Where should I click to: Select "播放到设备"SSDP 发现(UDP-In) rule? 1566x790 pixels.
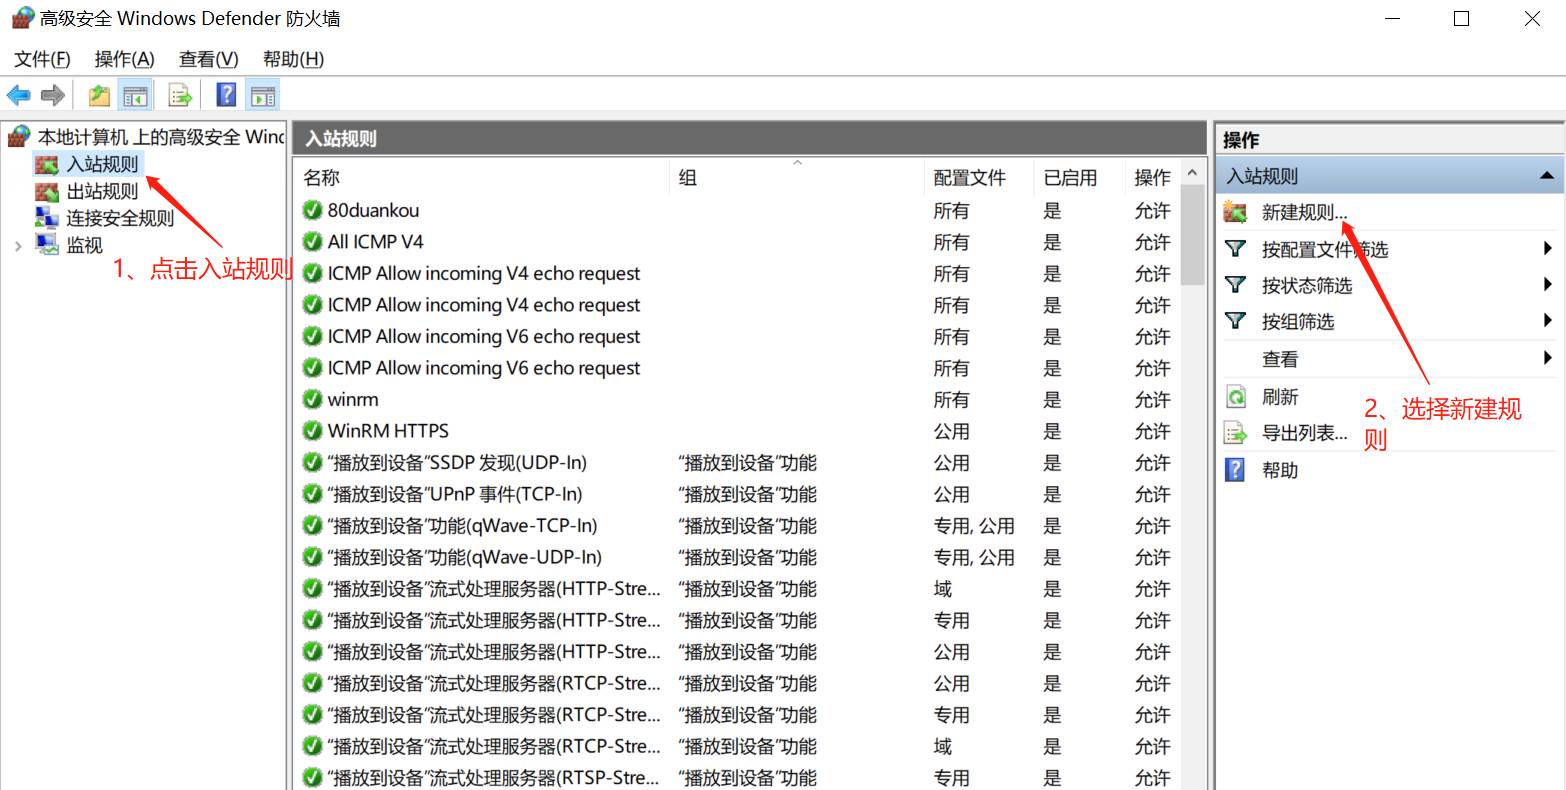click(457, 463)
